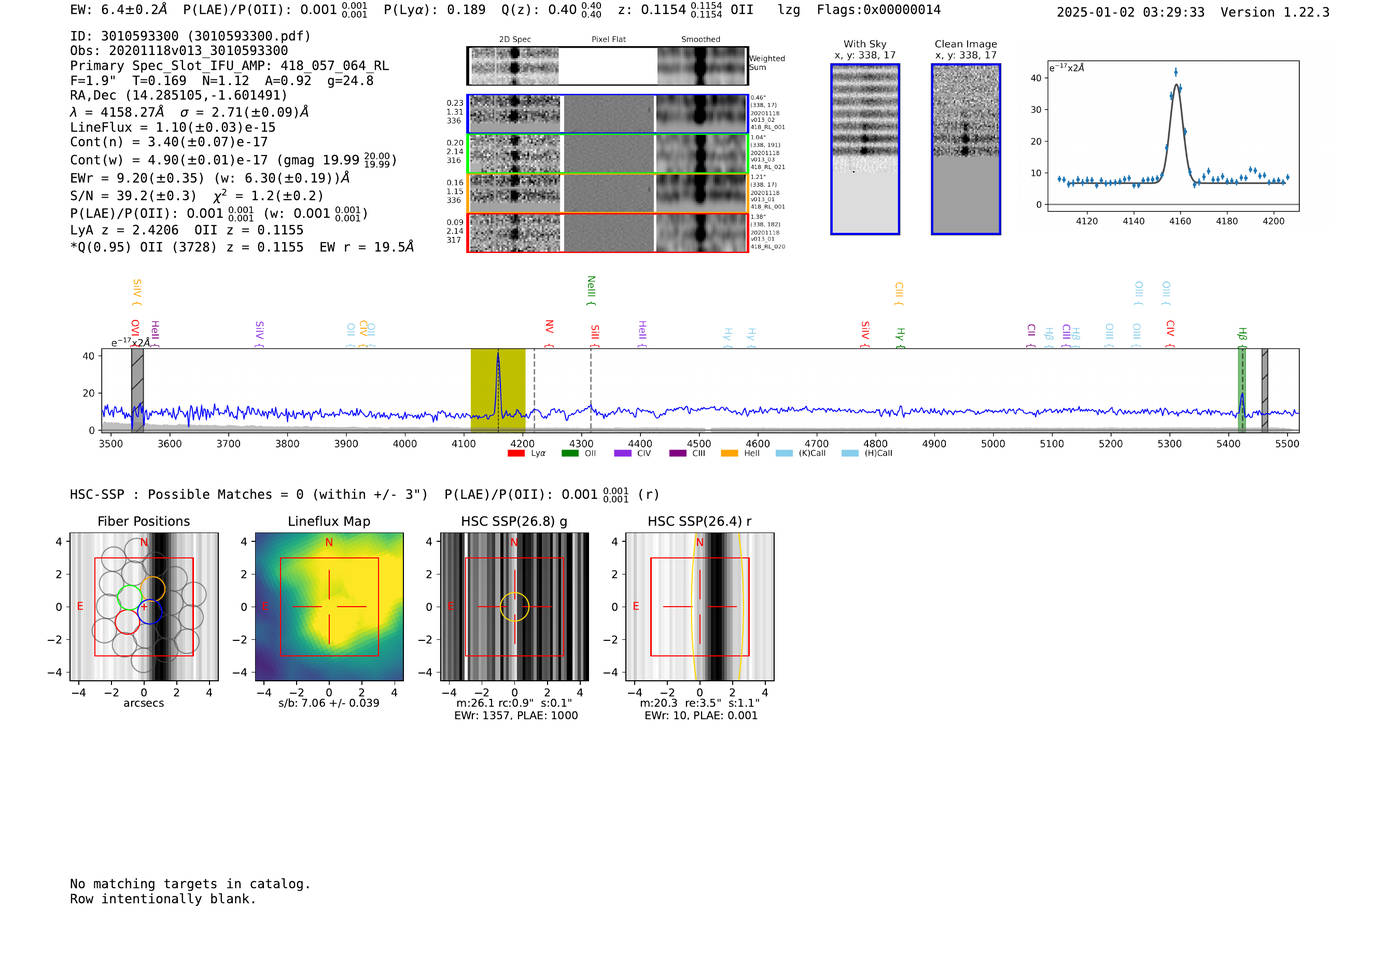Click the orange HeII legend swatch
The width and height of the screenshot is (1400, 953).
730,453
